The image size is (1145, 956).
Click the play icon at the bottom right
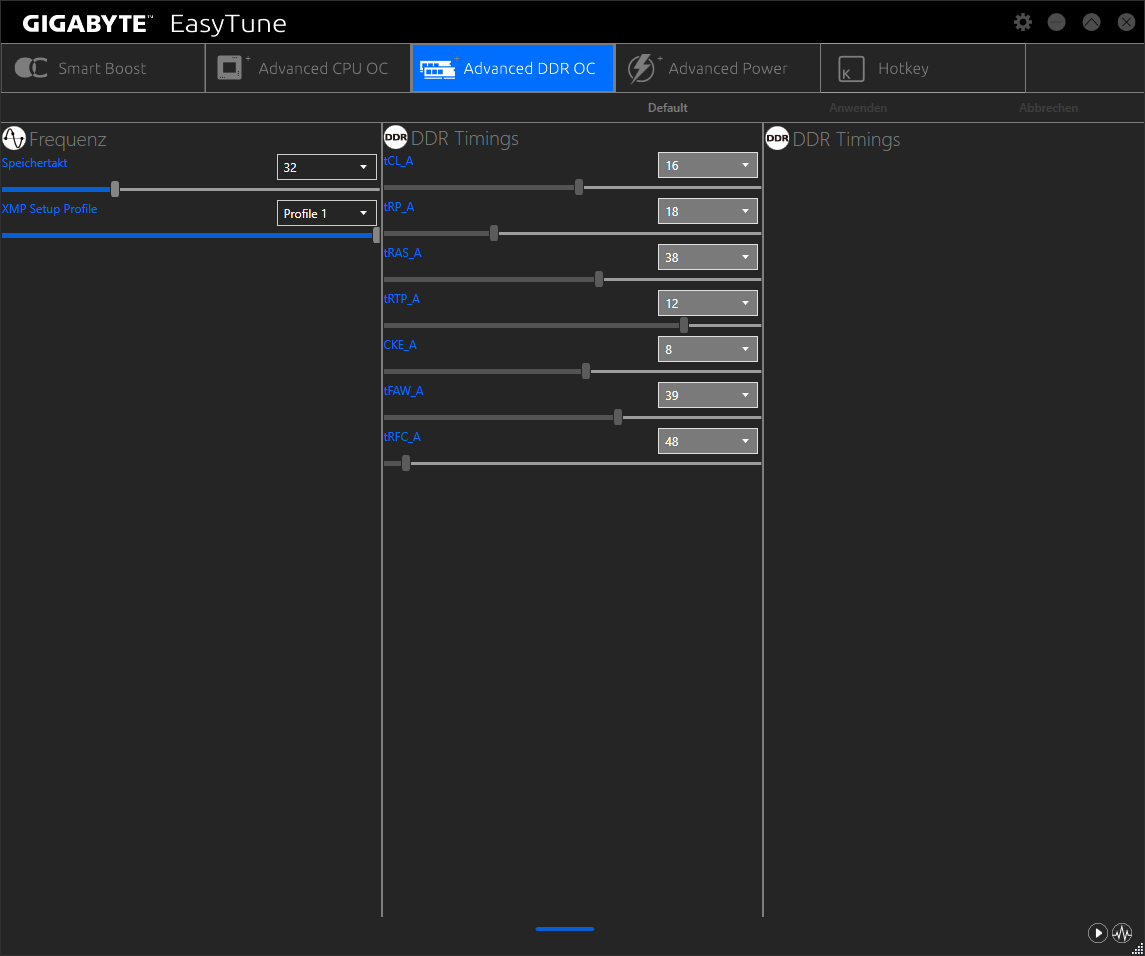coord(1098,933)
